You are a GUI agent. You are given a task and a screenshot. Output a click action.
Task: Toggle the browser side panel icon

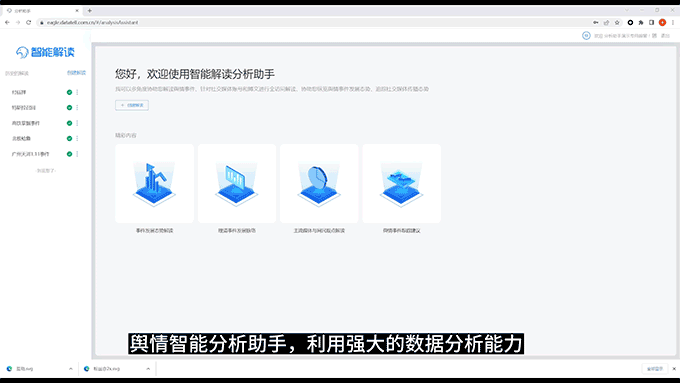pos(651,23)
